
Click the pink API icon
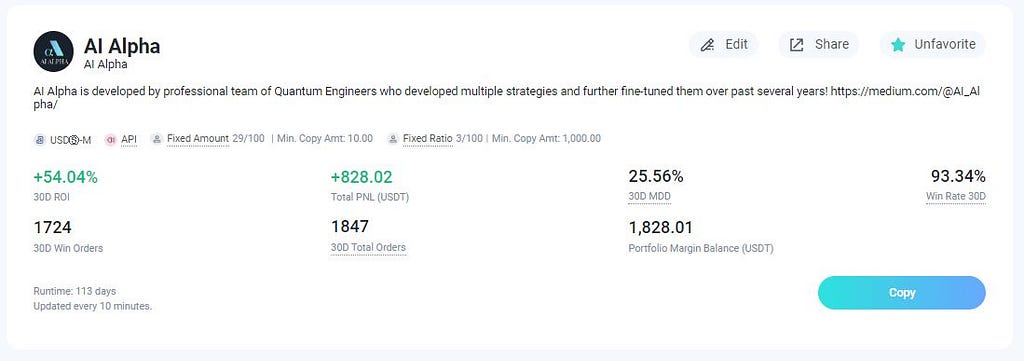point(110,139)
